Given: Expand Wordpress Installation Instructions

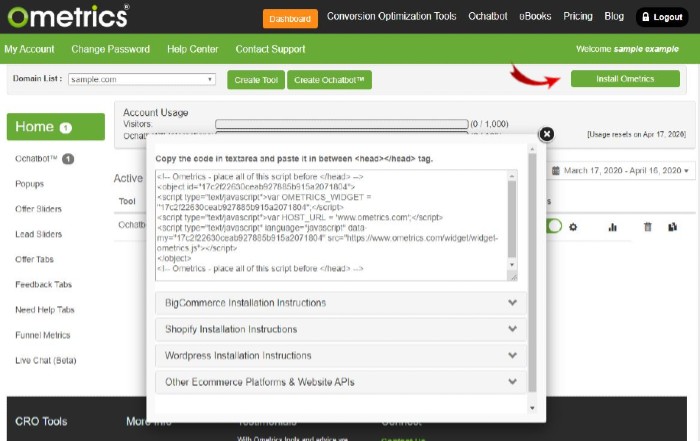Looking at the screenshot, I should click(x=341, y=355).
